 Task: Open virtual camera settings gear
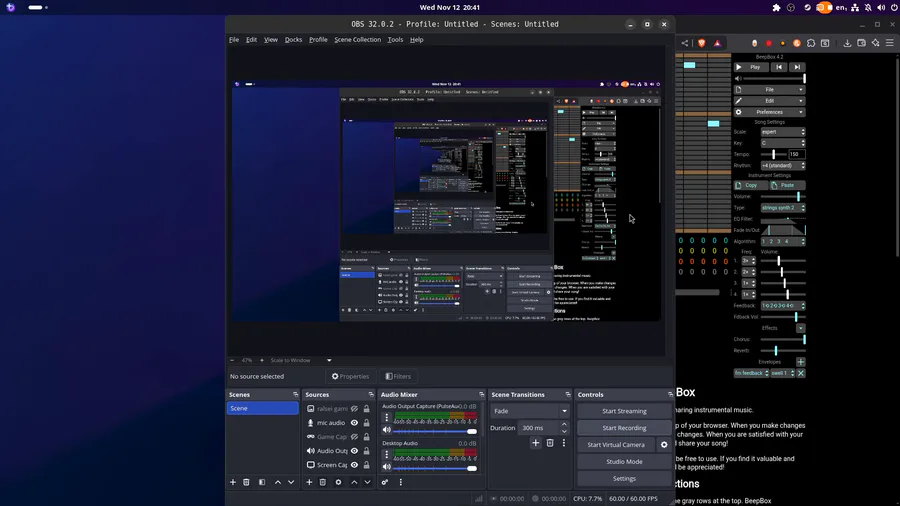point(663,445)
